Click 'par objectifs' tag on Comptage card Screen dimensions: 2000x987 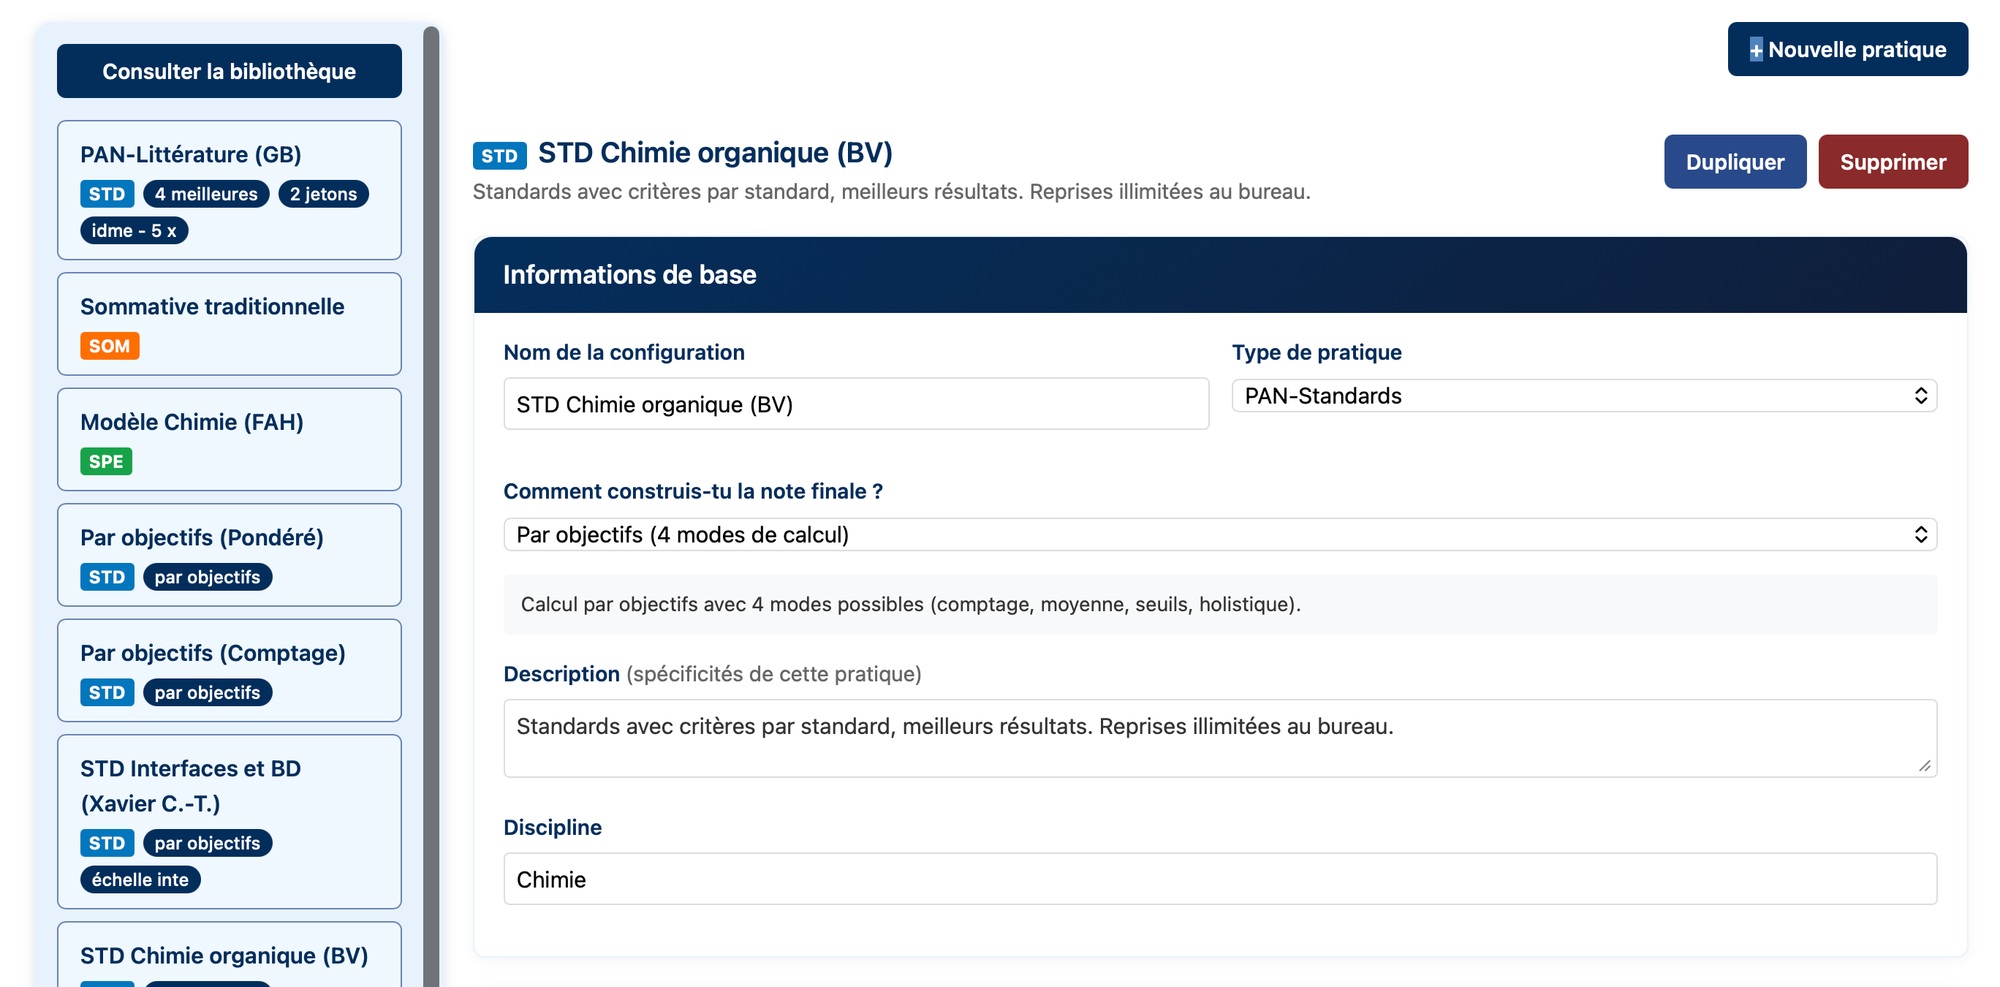point(207,692)
